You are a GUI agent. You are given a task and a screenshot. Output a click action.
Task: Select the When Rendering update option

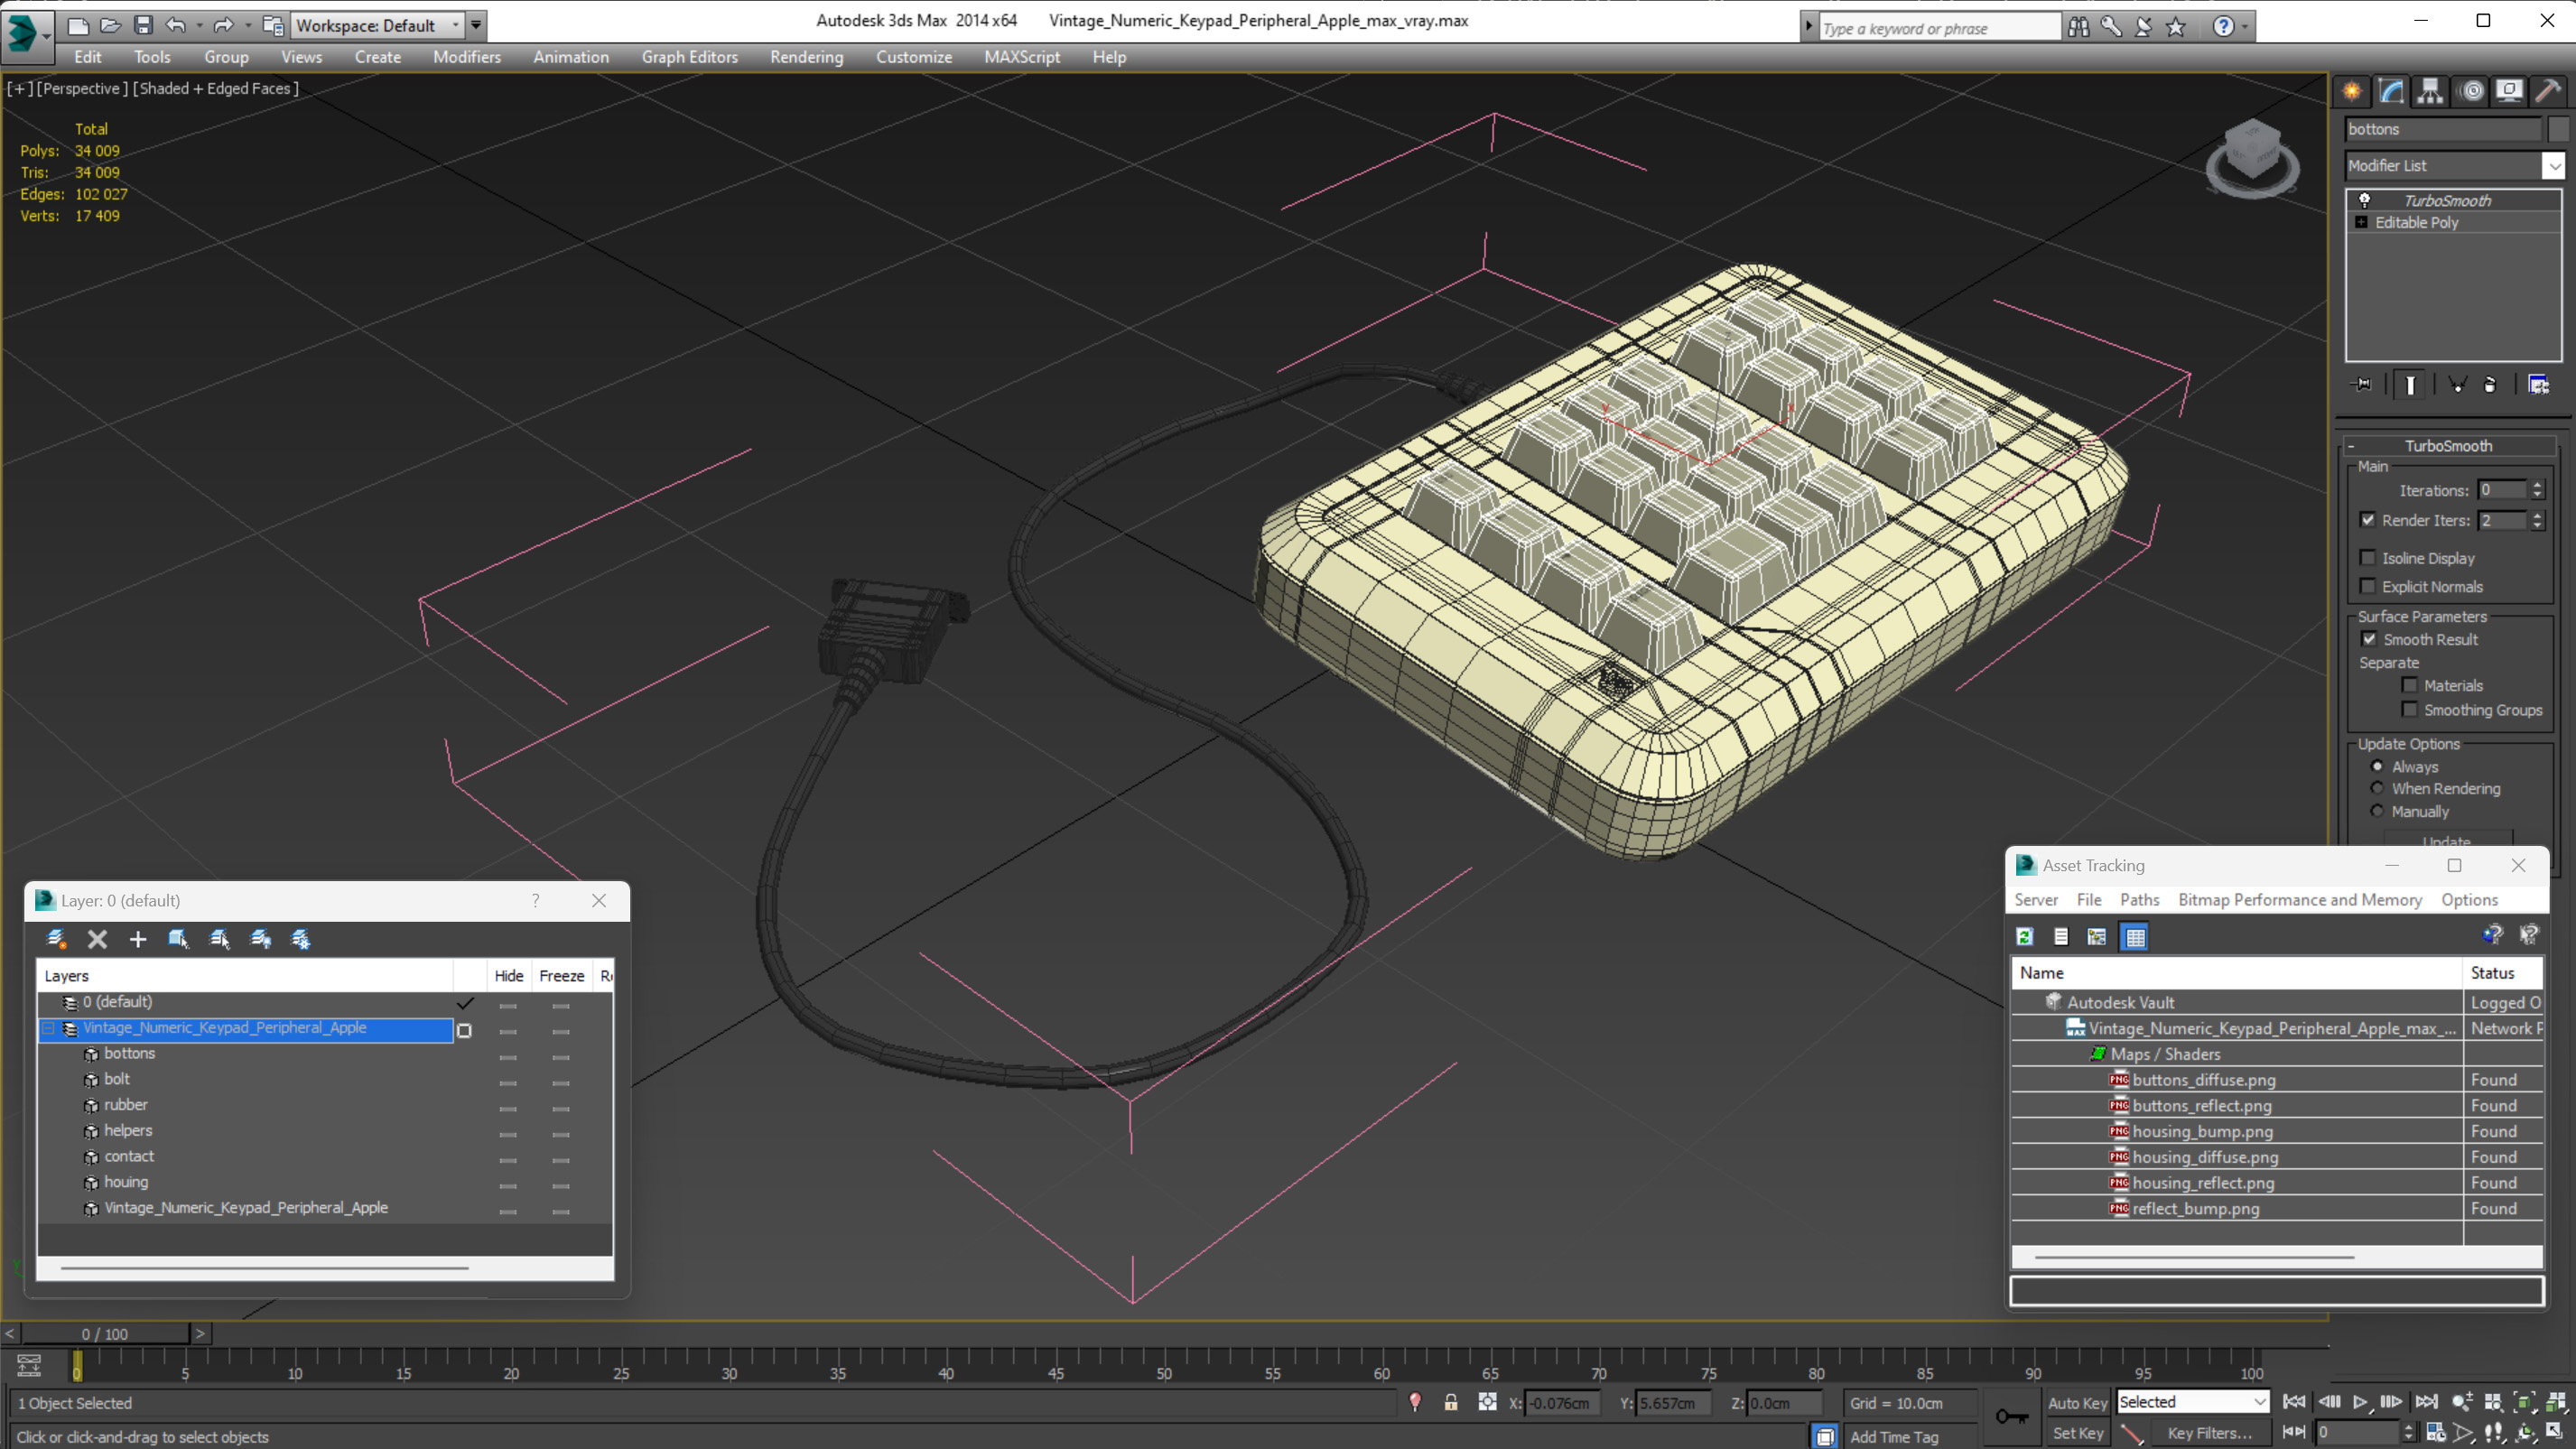(x=2377, y=788)
